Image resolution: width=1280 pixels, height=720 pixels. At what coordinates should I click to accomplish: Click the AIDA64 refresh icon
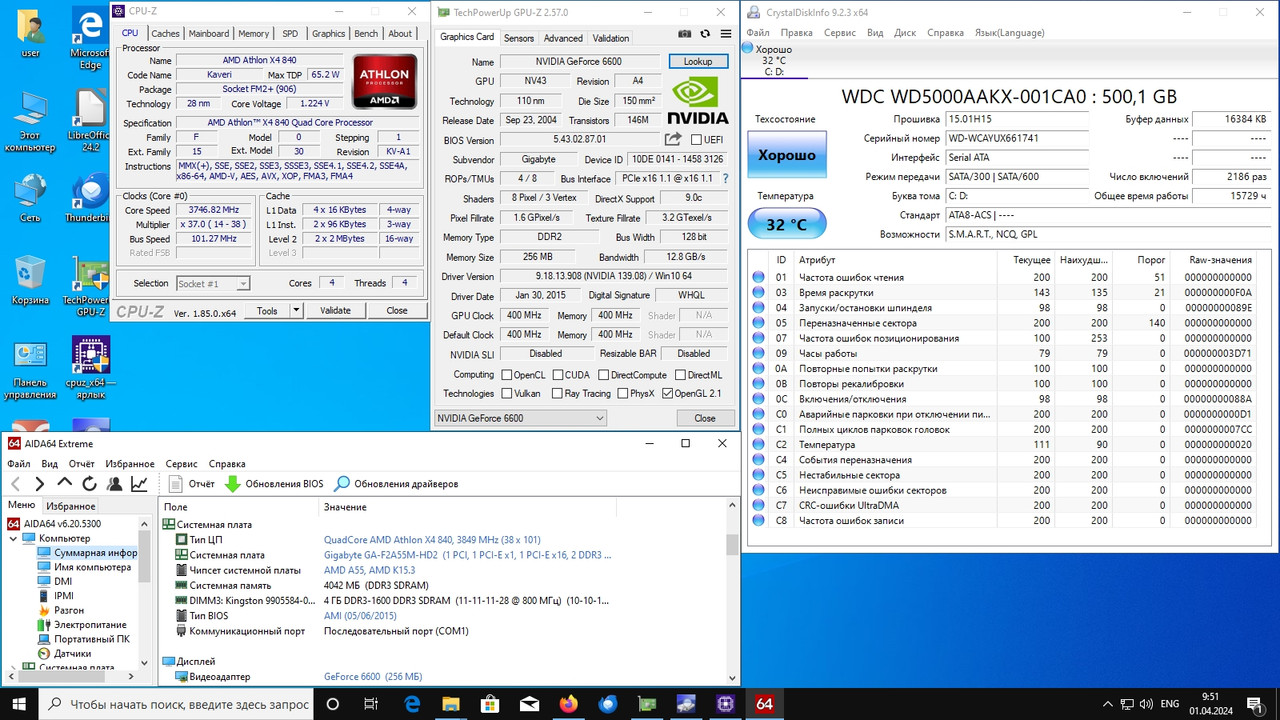[90, 484]
